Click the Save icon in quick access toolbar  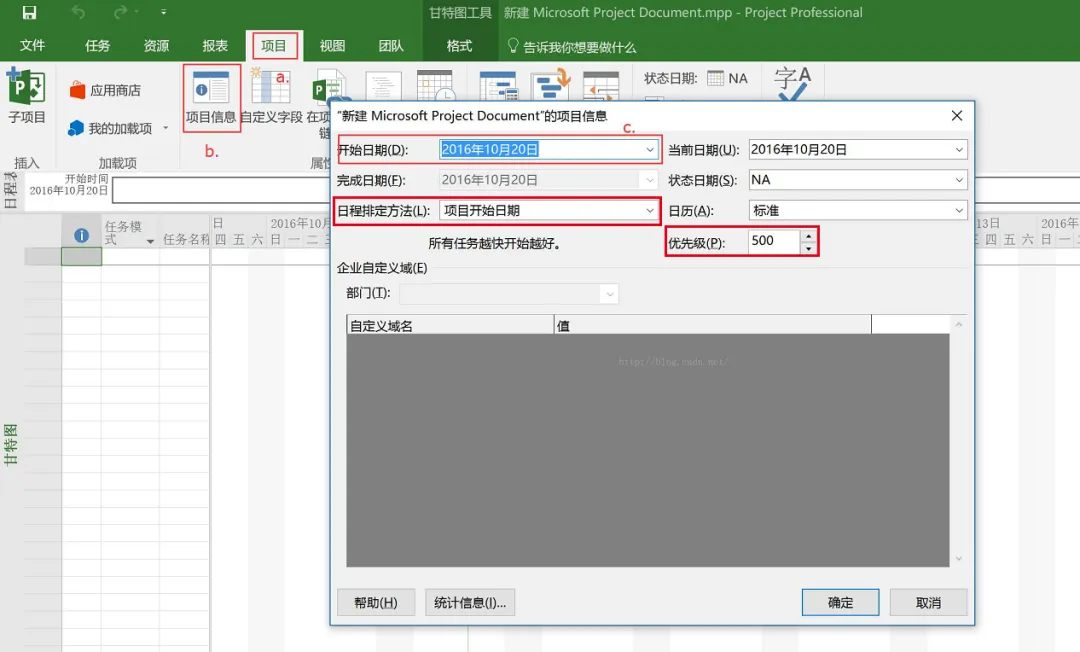29,12
